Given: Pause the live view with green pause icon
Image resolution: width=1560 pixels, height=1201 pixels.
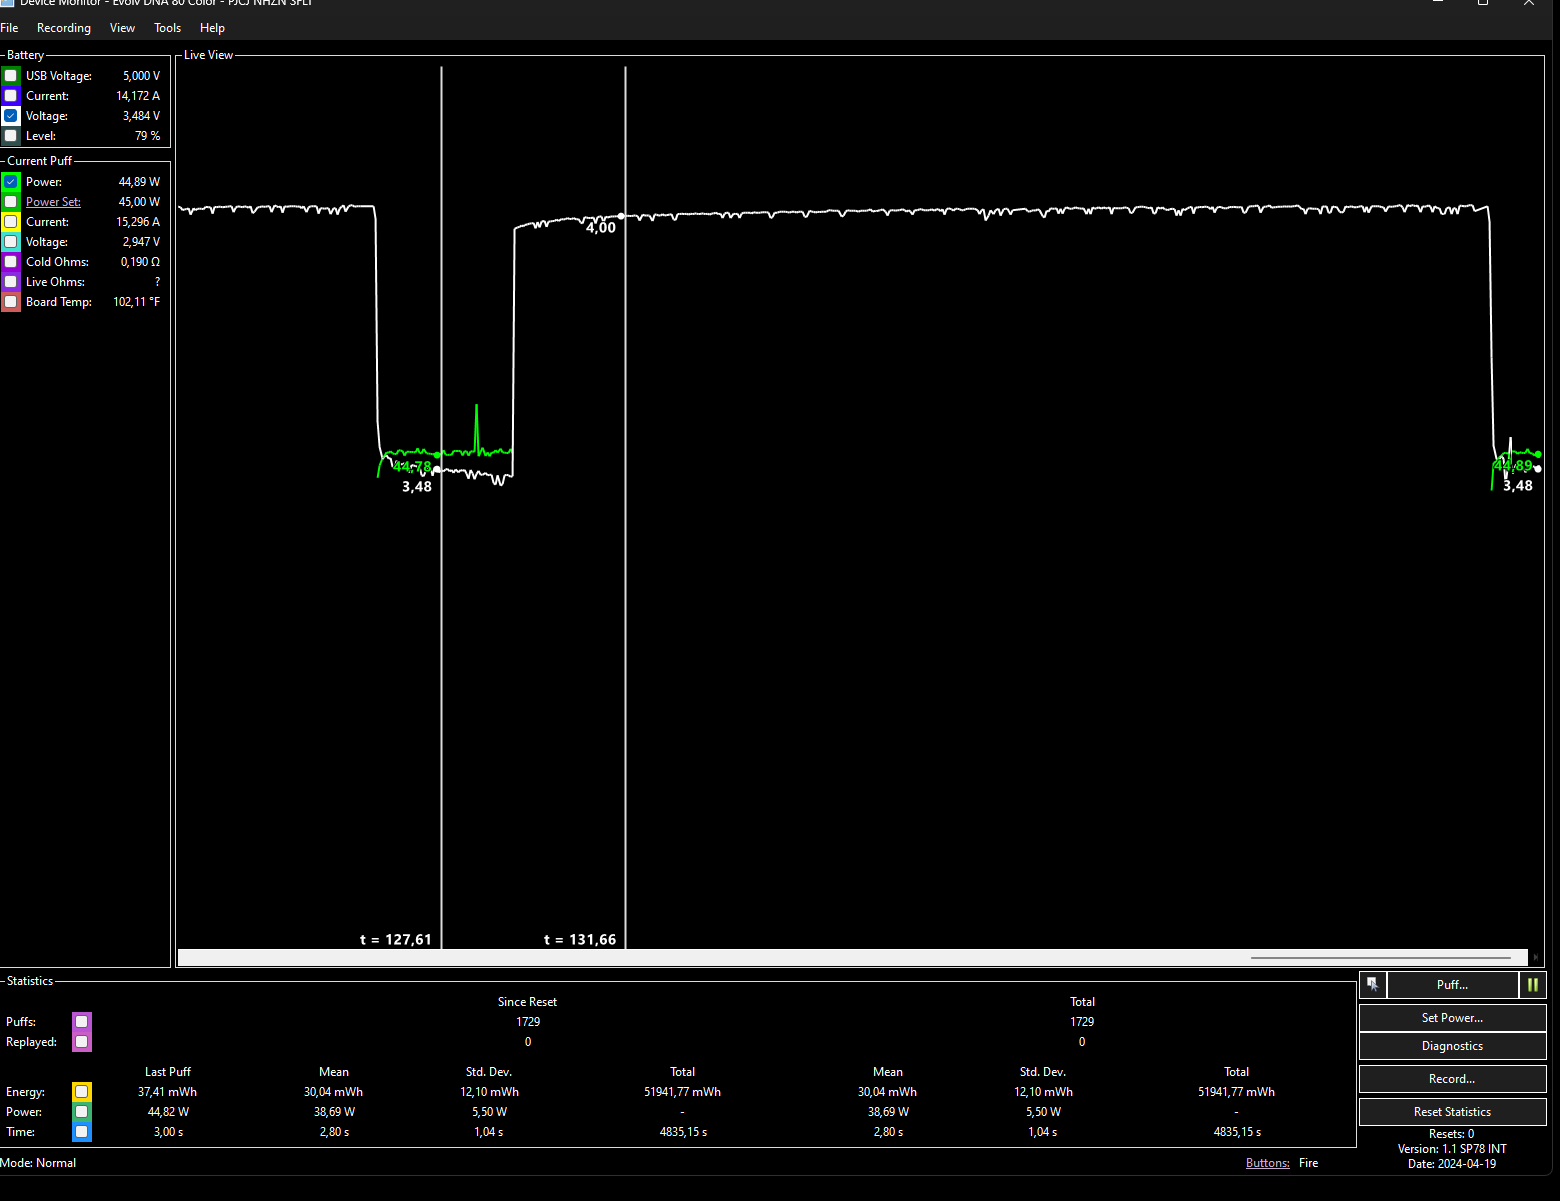Looking at the screenshot, I should pos(1532,985).
